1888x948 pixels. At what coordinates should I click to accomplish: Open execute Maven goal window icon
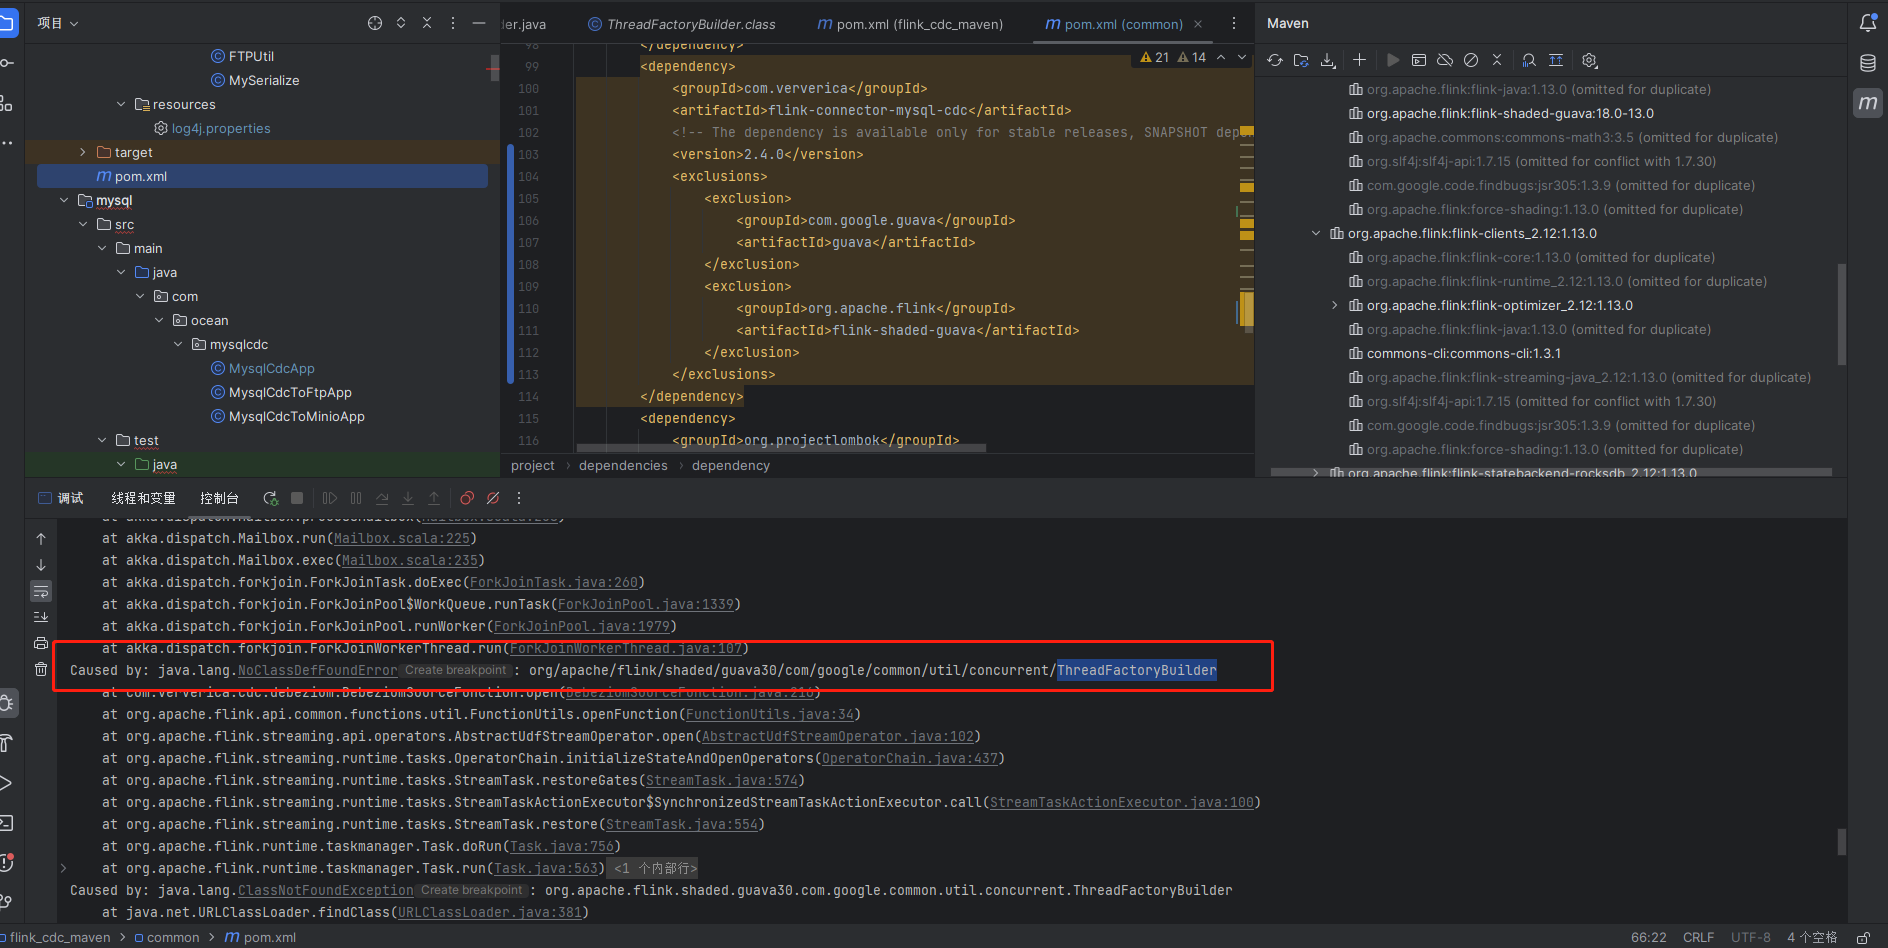click(x=1419, y=60)
